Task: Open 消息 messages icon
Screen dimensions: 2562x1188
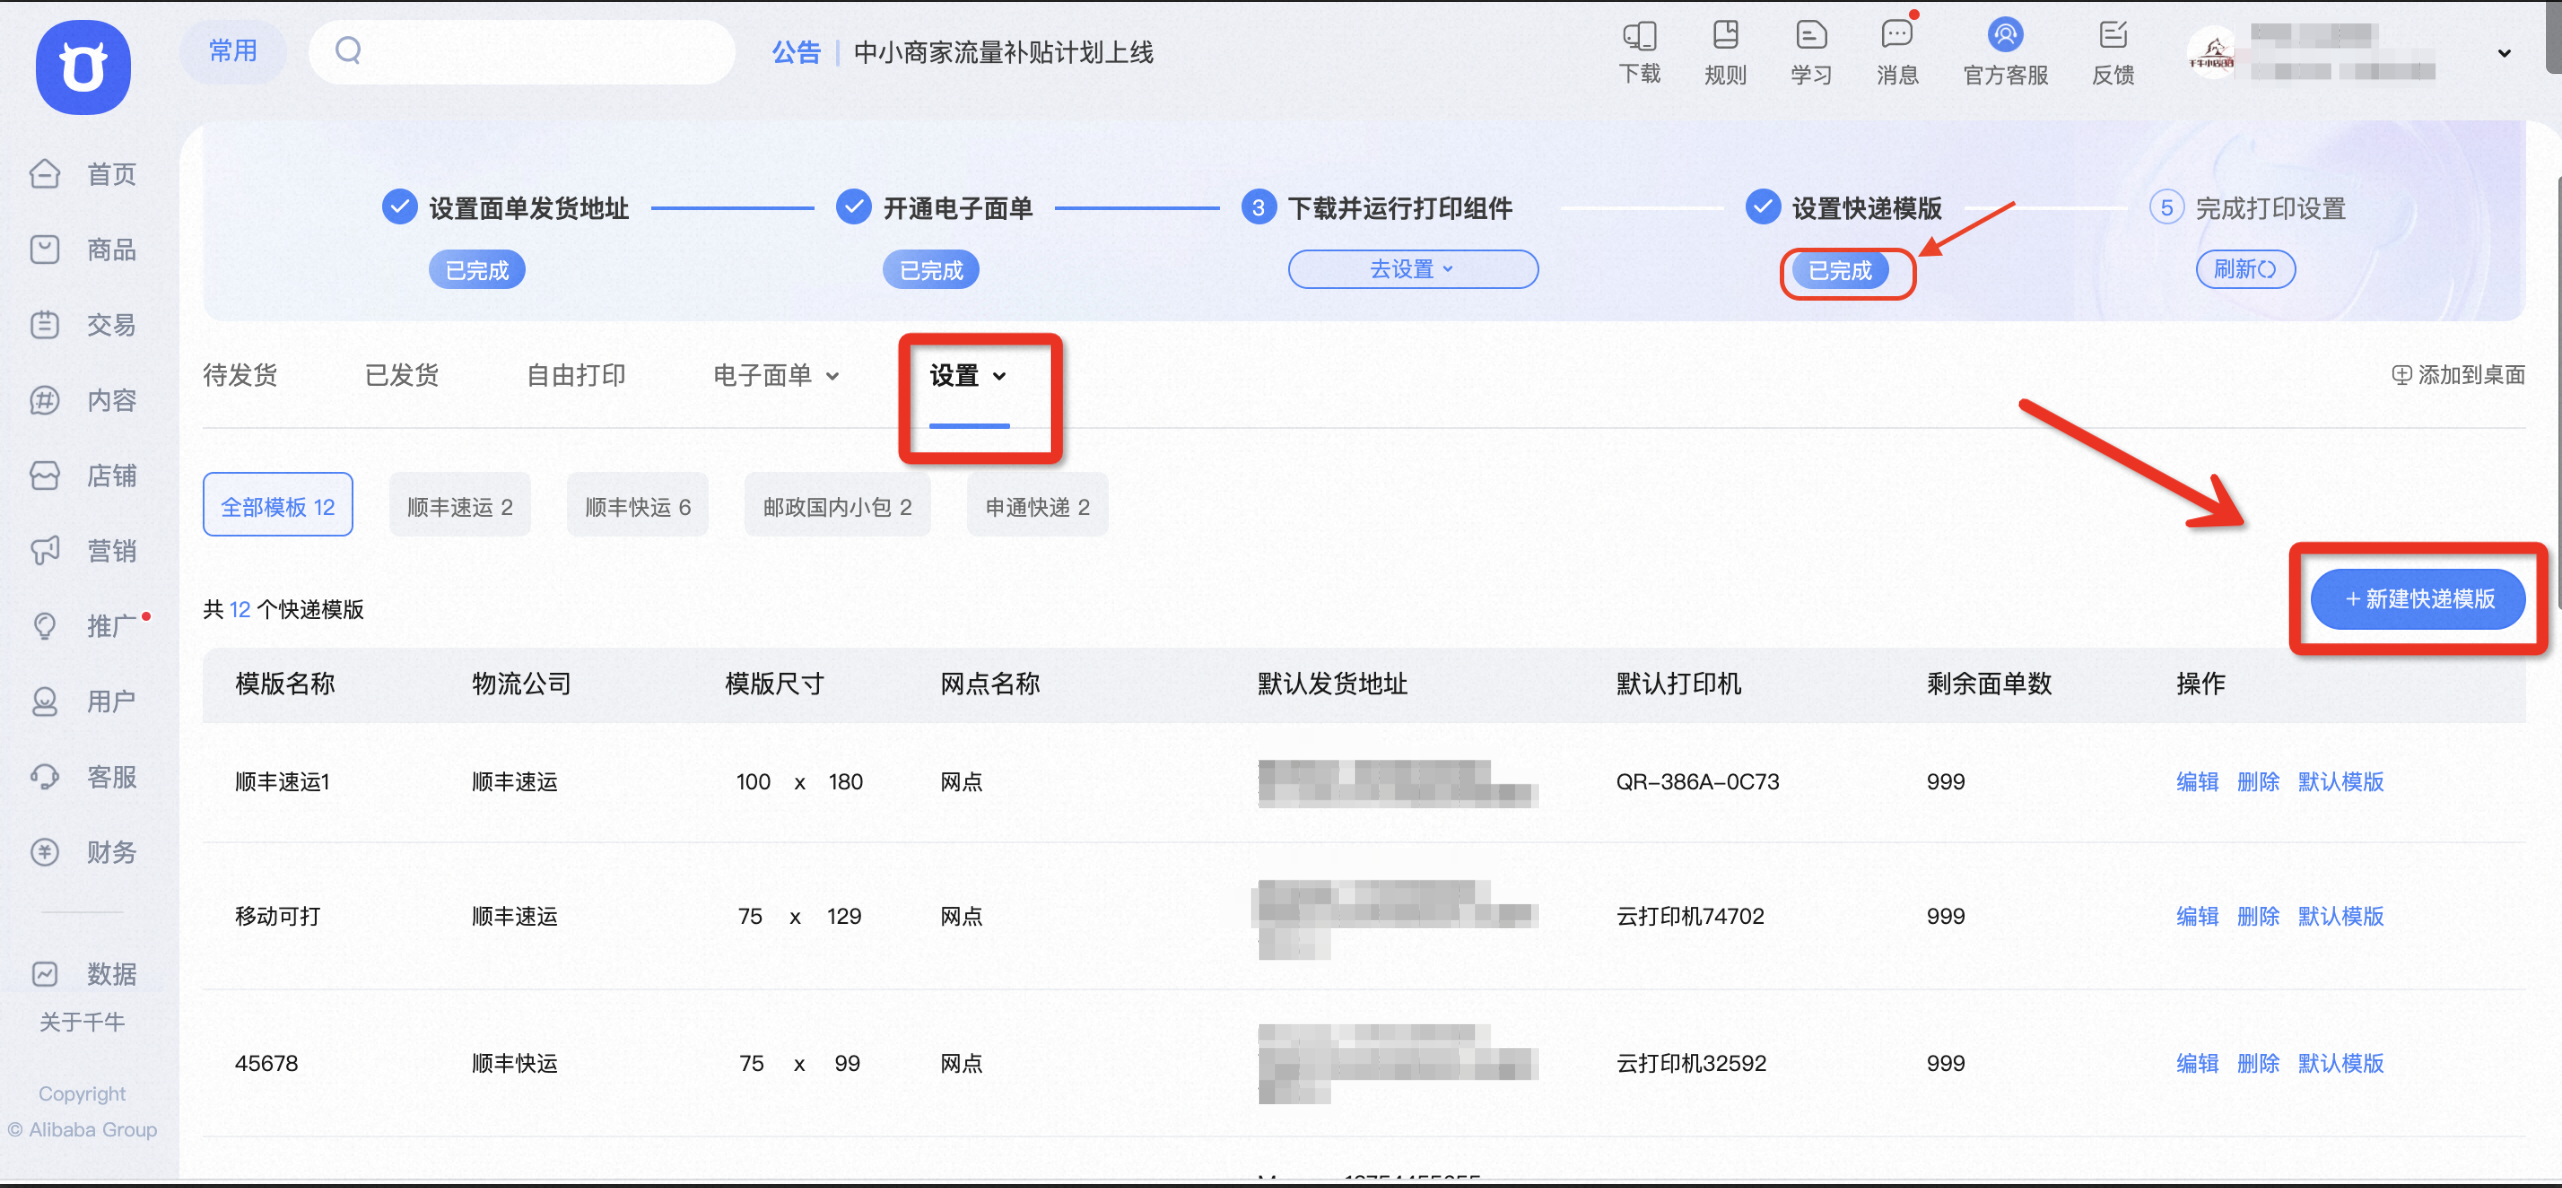Action: [x=1897, y=52]
